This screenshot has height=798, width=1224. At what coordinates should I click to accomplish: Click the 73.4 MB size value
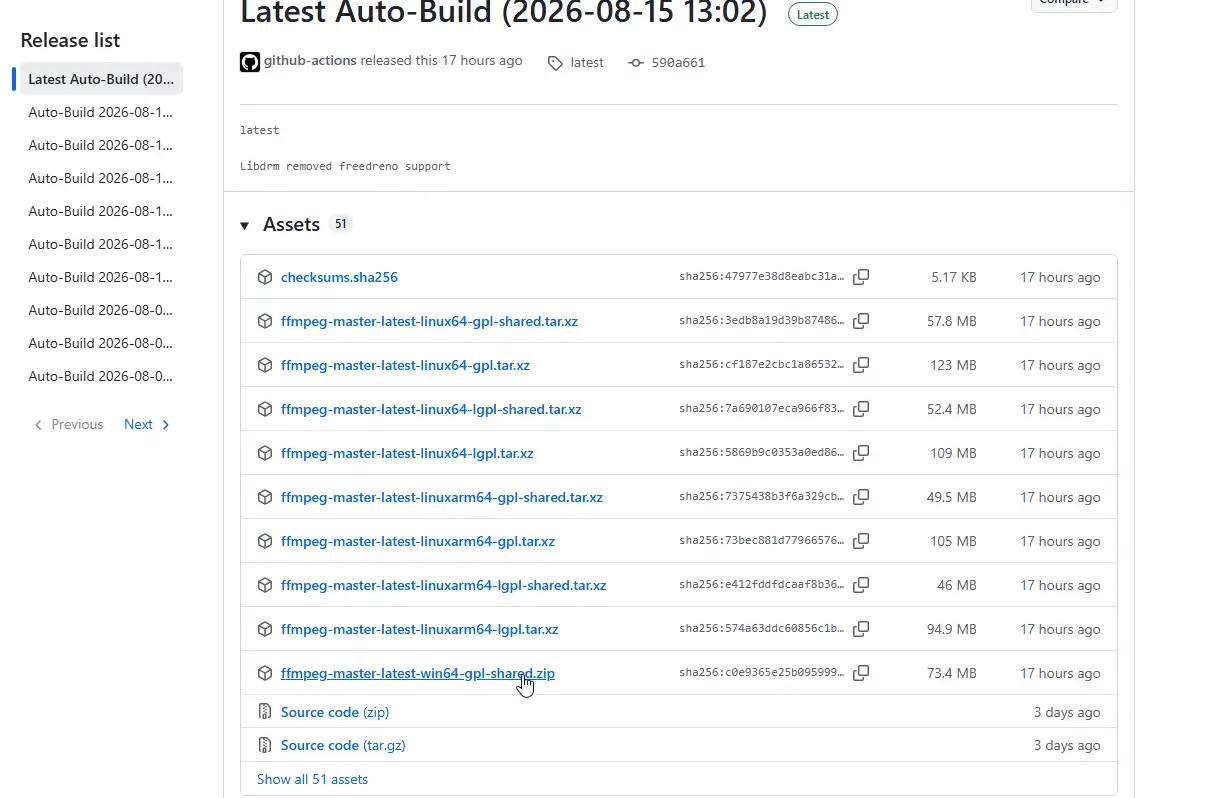pyautogui.click(x=951, y=673)
